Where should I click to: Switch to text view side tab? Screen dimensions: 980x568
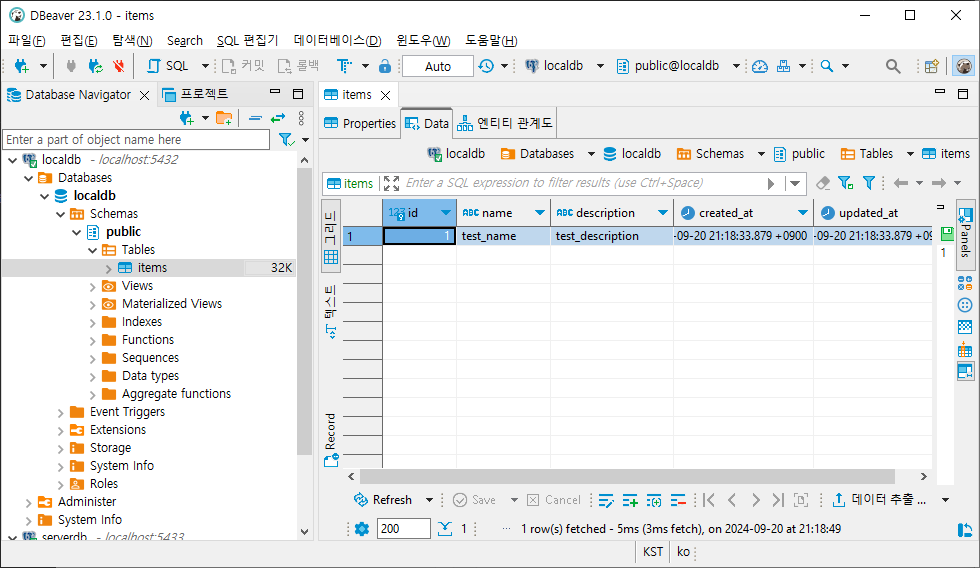click(331, 312)
